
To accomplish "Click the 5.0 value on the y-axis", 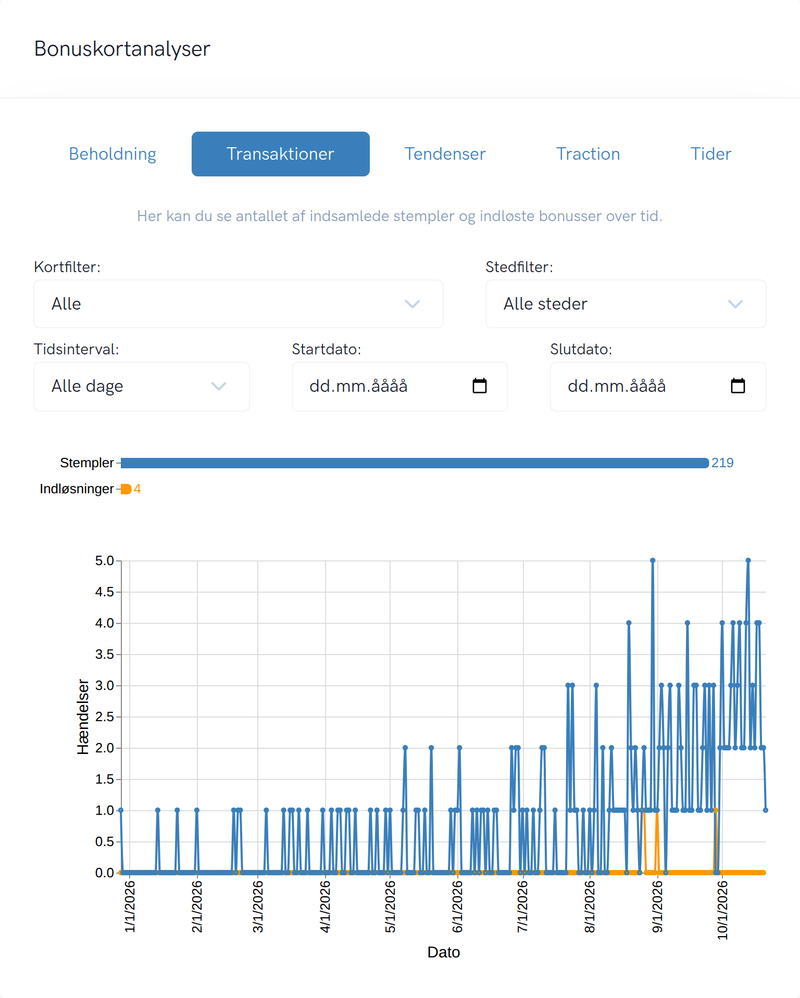I will coord(104,561).
